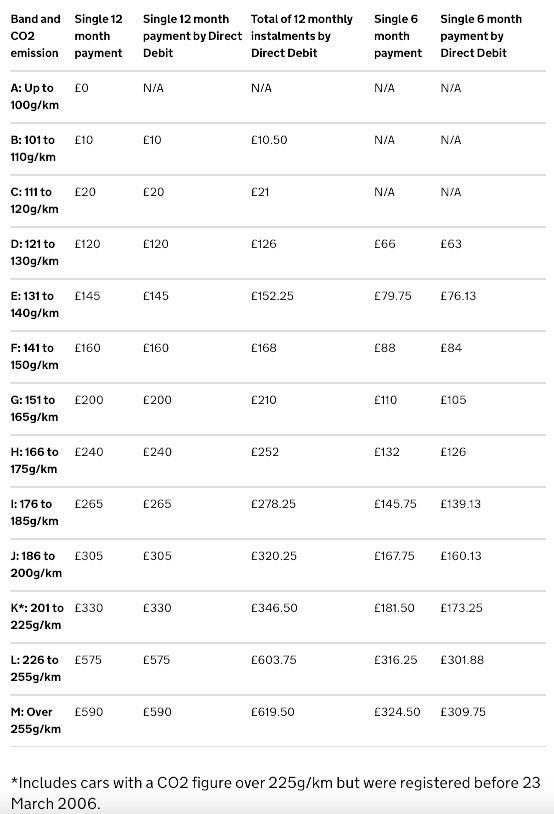Click the 'Single 12 month payment' header

click(x=99, y=36)
